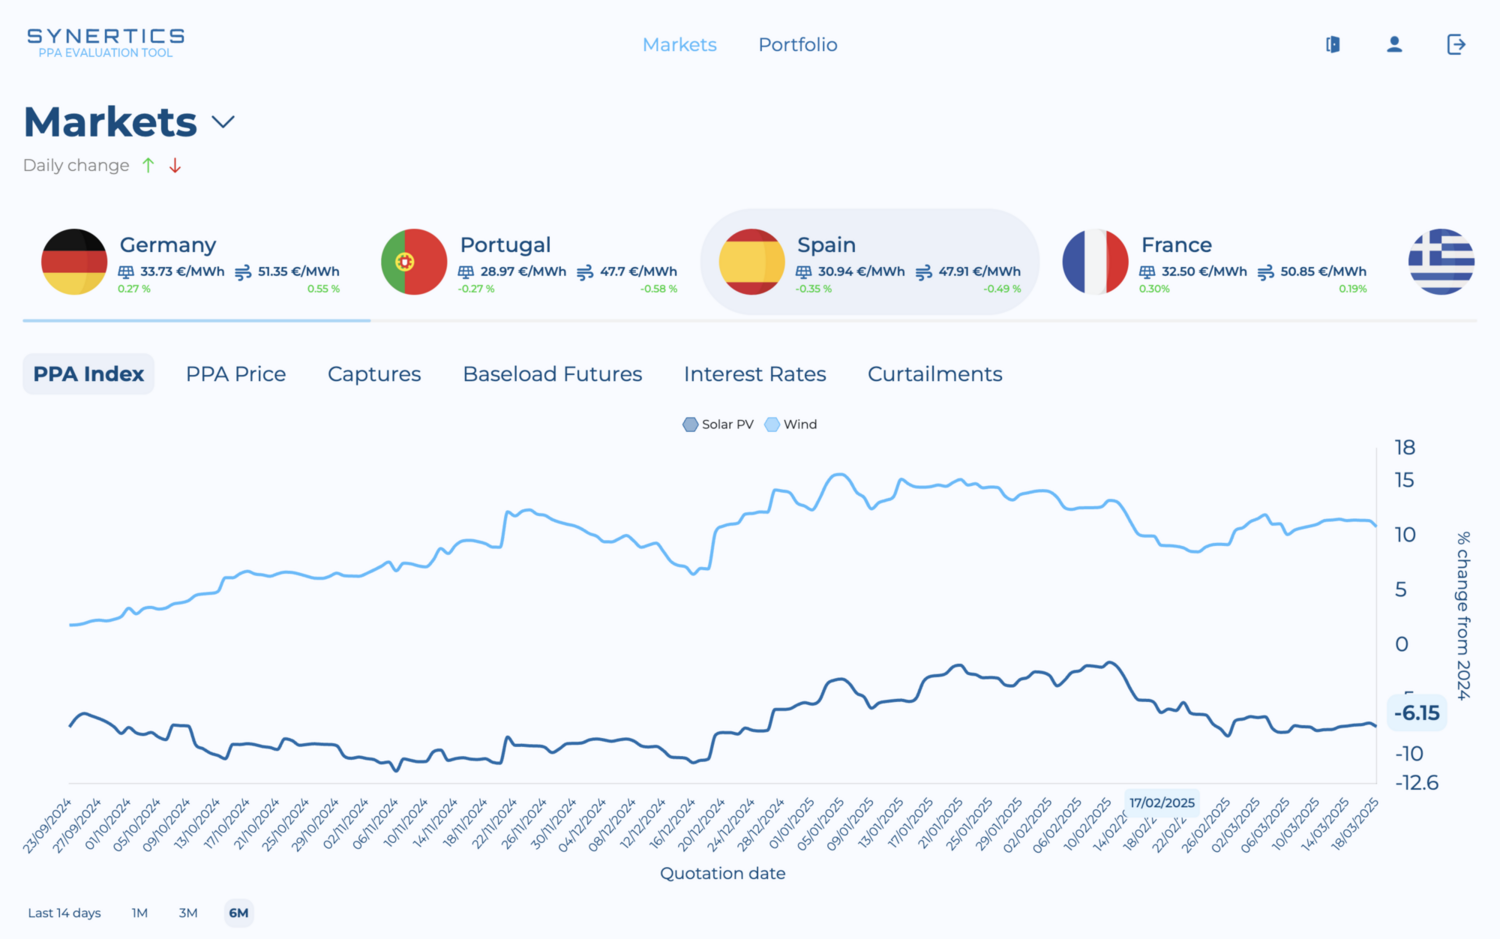Select the Greece flag icon

click(1441, 262)
